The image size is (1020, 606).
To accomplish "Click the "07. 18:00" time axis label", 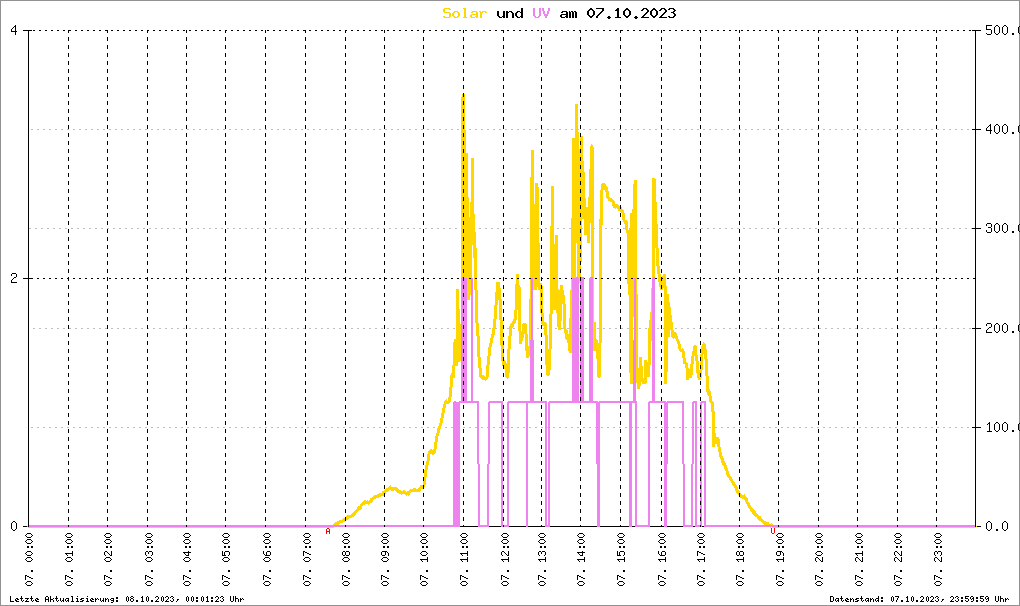I will pyautogui.click(x=741, y=562).
